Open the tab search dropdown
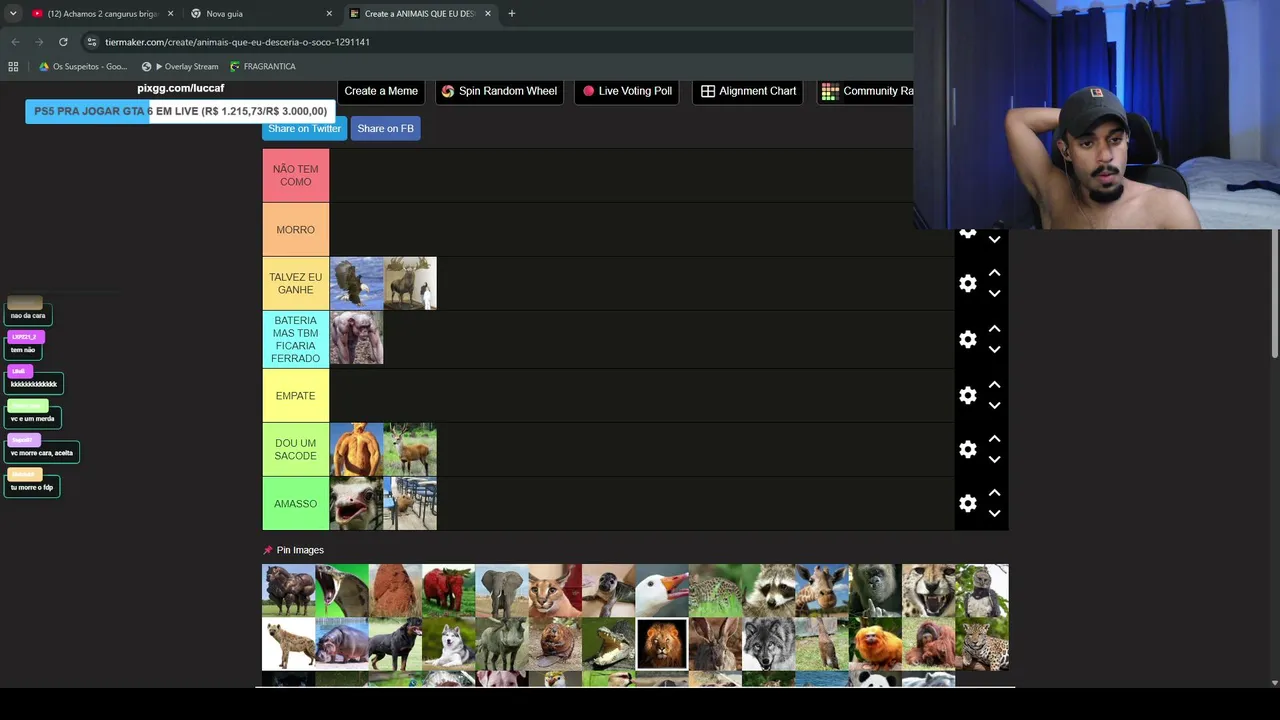 pyautogui.click(x=13, y=14)
